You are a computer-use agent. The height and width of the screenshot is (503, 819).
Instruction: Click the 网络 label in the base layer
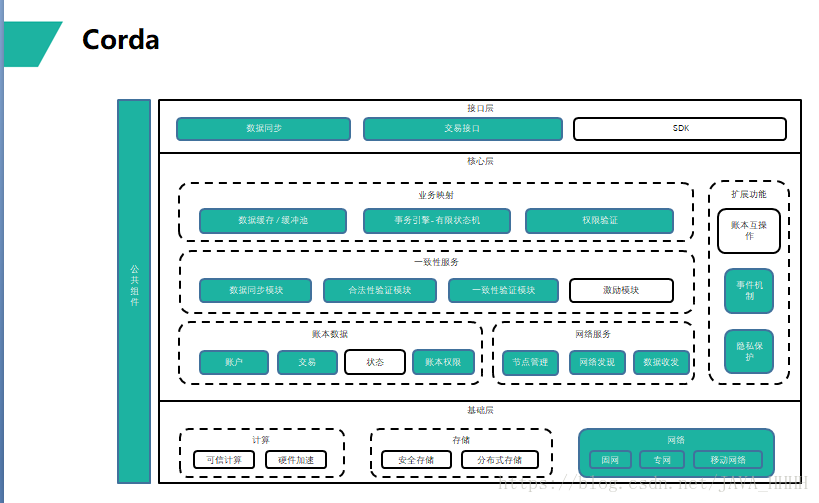675,440
